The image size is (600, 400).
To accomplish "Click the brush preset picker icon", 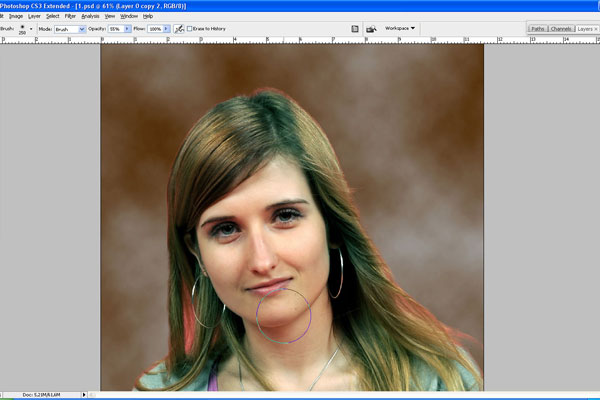I will [24, 29].
